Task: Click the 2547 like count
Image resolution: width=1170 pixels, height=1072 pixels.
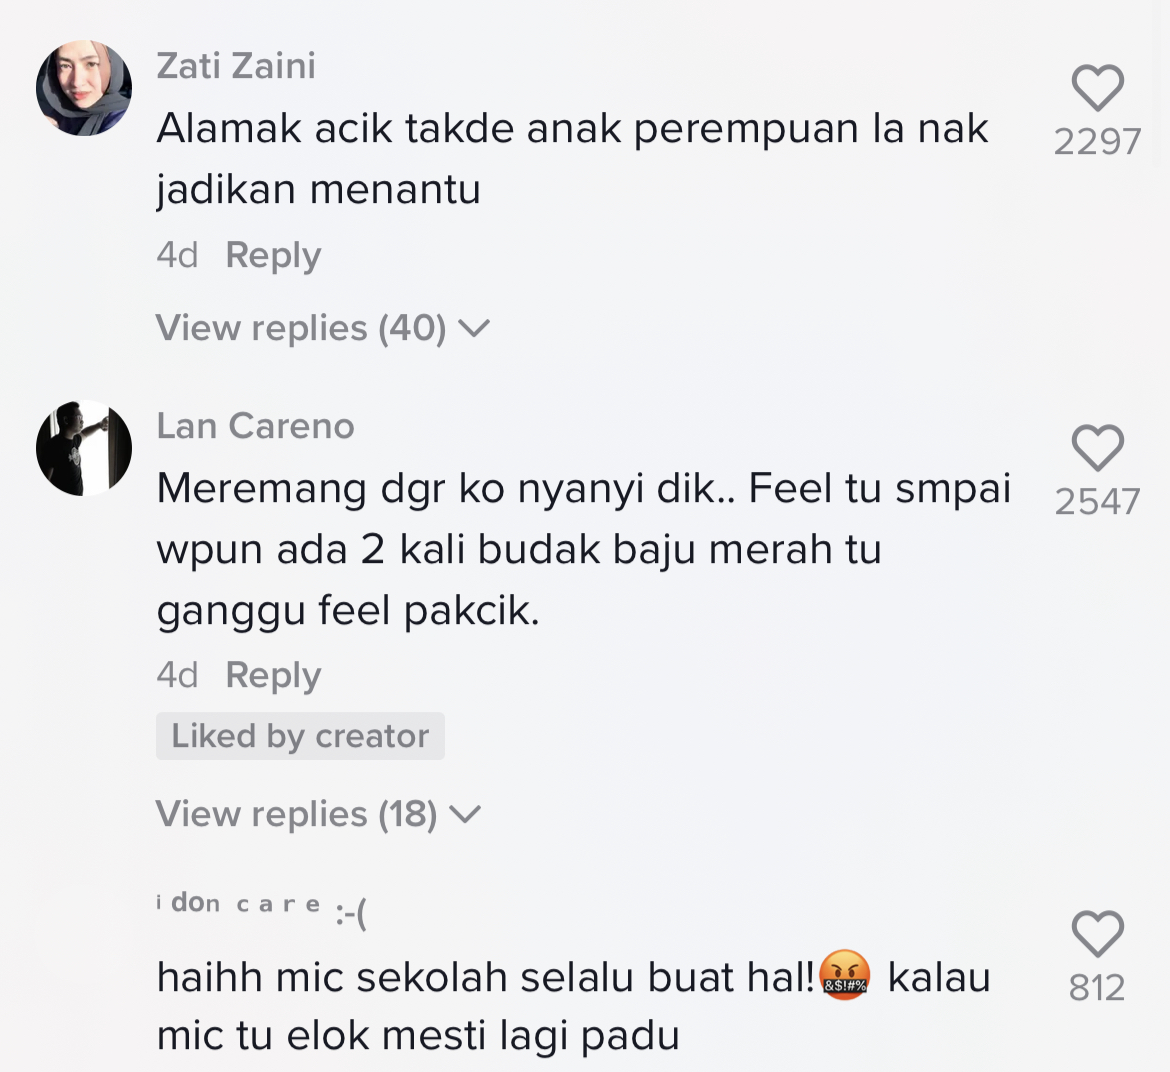Action: (1097, 501)
